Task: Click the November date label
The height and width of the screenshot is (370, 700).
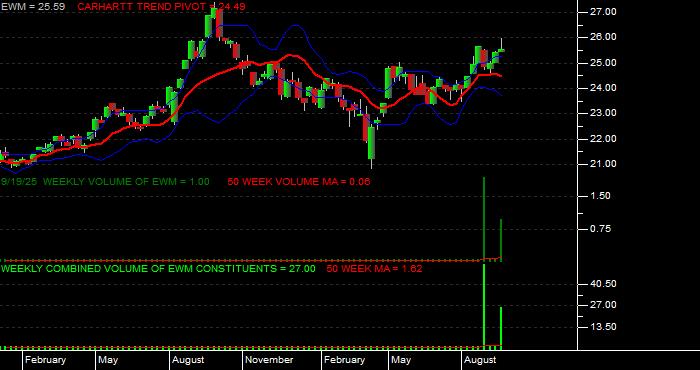Action: point(270,360)
